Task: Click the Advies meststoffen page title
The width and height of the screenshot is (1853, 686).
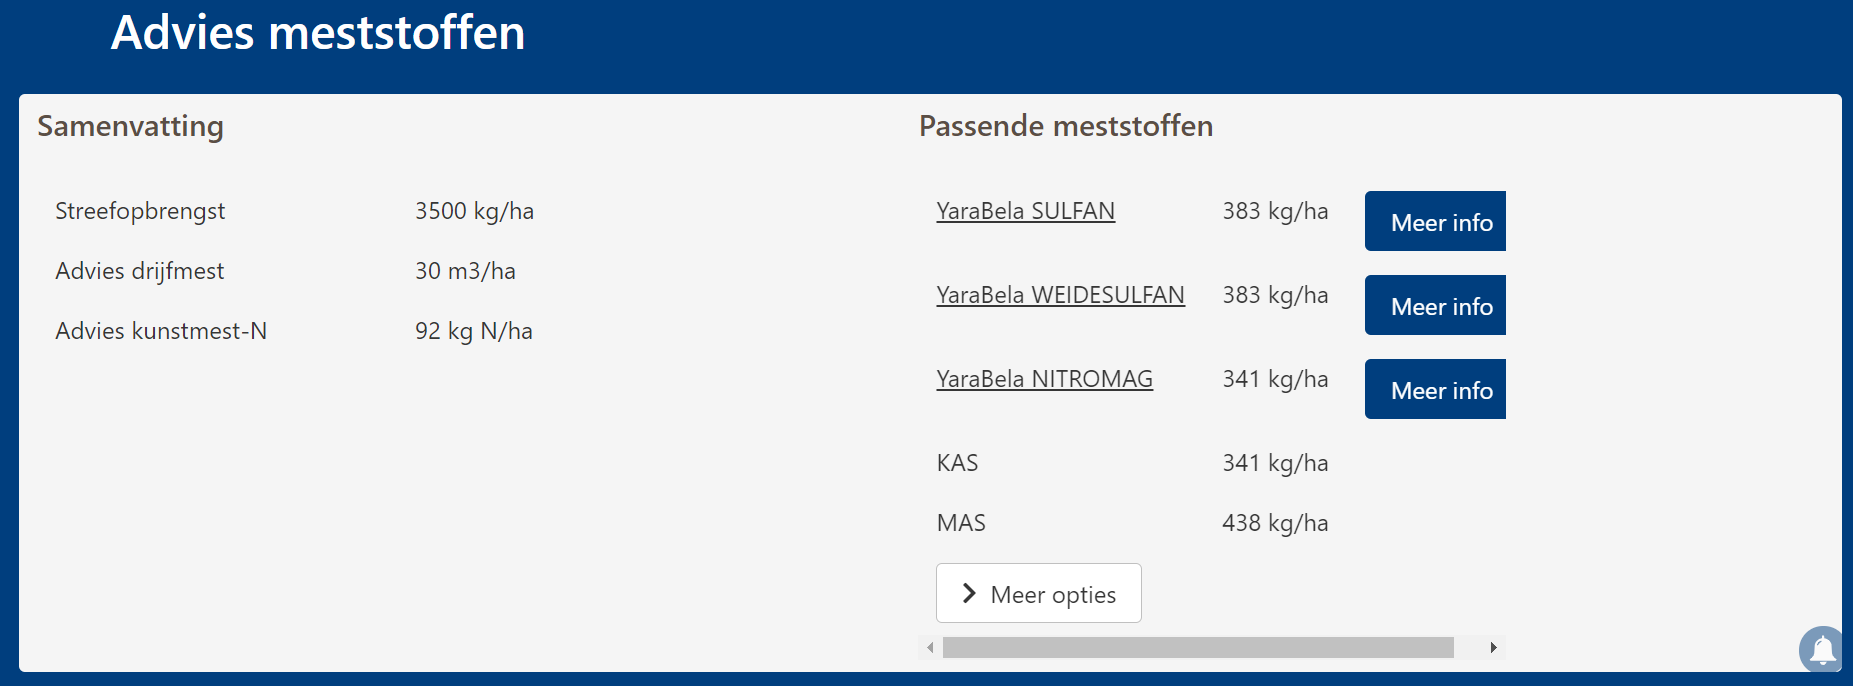Action: click(318, 33)
